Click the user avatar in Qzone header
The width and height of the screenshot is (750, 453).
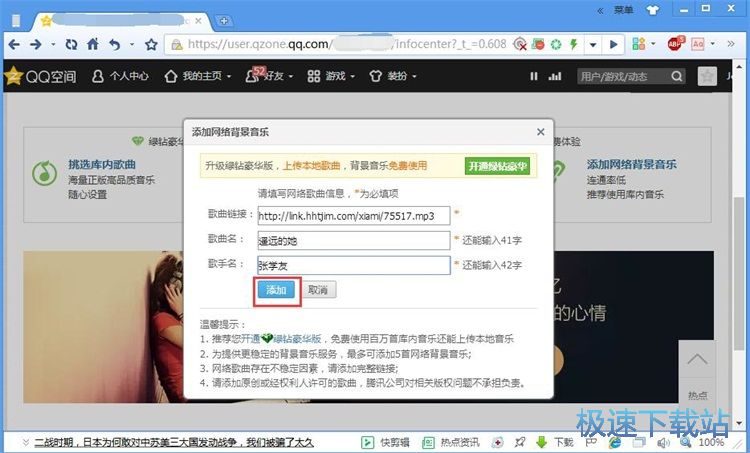[x=707, y=76]
